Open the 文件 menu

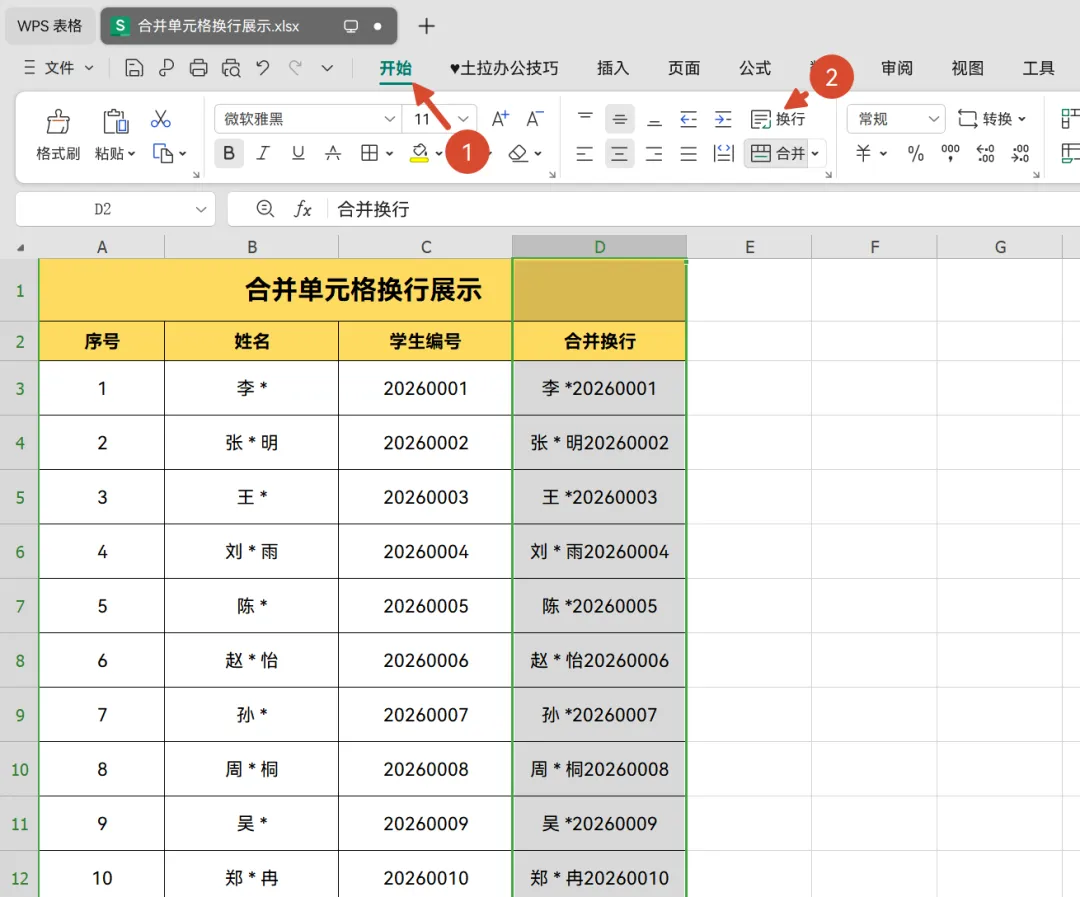click(x=59, y=68)
